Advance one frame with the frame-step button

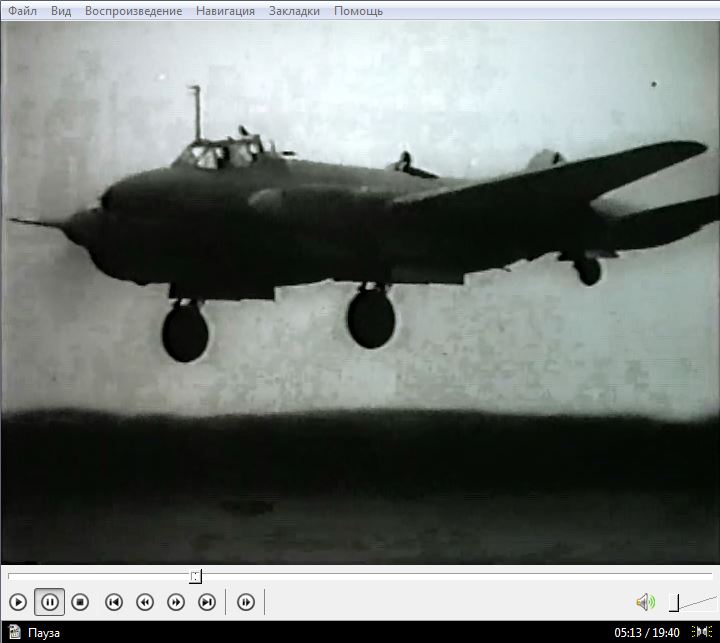coord(246,602)
